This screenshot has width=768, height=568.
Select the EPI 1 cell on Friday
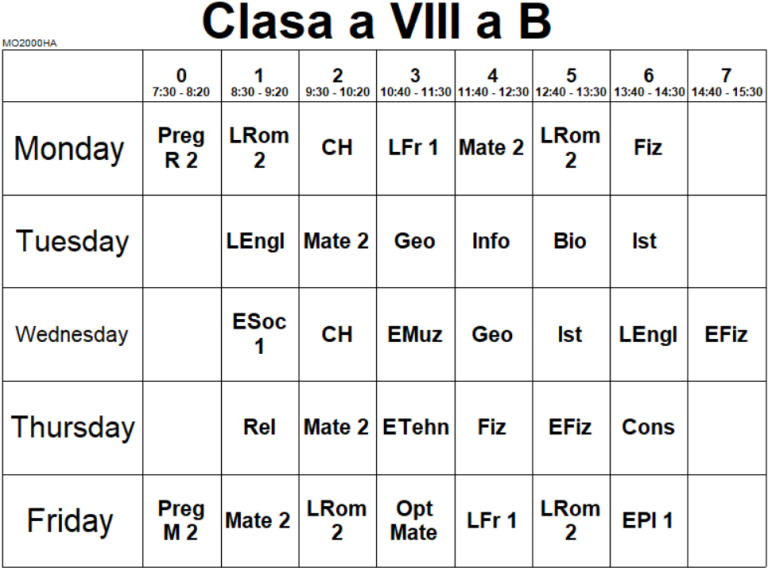pyautogui.click(x=648, y=521)
